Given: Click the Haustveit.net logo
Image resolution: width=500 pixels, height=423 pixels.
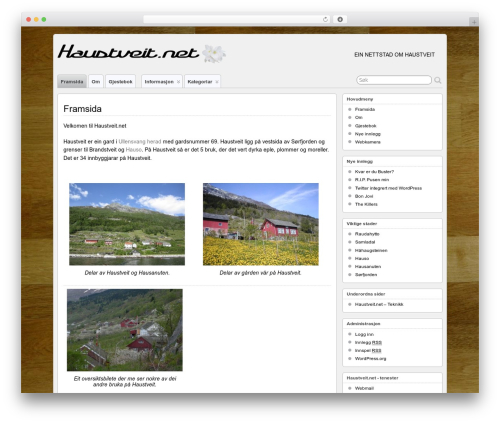Looking at the screenshot, I should 142,53.
